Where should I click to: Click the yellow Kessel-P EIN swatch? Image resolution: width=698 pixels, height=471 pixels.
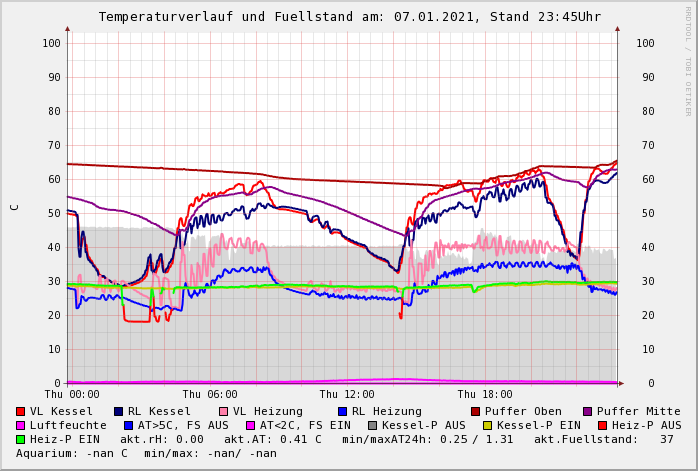click(x=490, y=426)
